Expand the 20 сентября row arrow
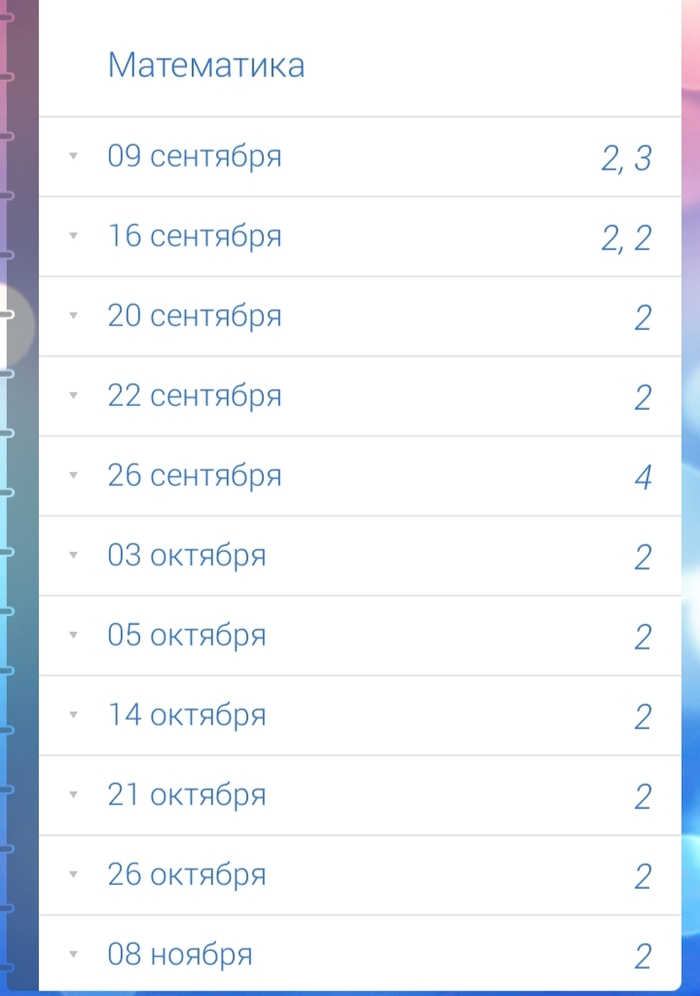 [73, 317]
